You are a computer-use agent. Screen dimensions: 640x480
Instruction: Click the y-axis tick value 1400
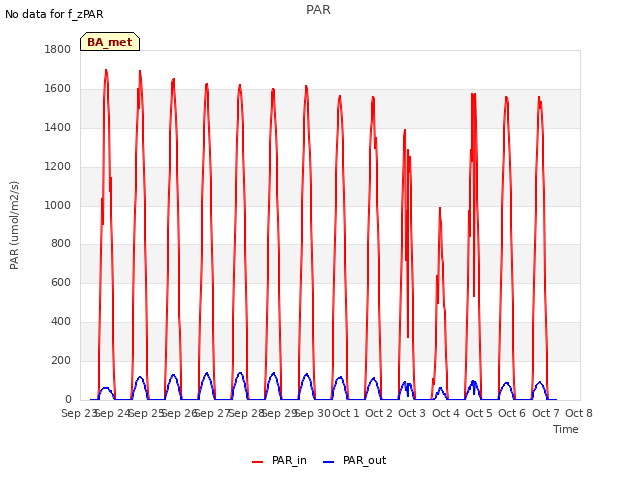(x=58, y=128)
